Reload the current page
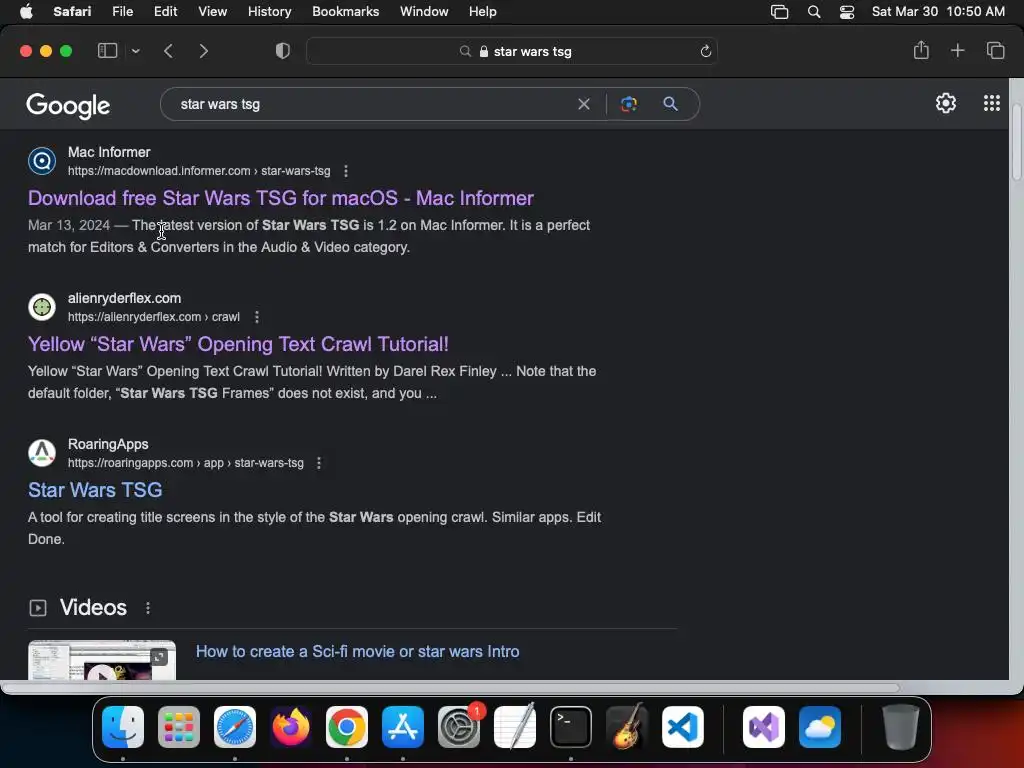Image resolution: width=1024 pixels, height=768 pixels. coord(705,52)
